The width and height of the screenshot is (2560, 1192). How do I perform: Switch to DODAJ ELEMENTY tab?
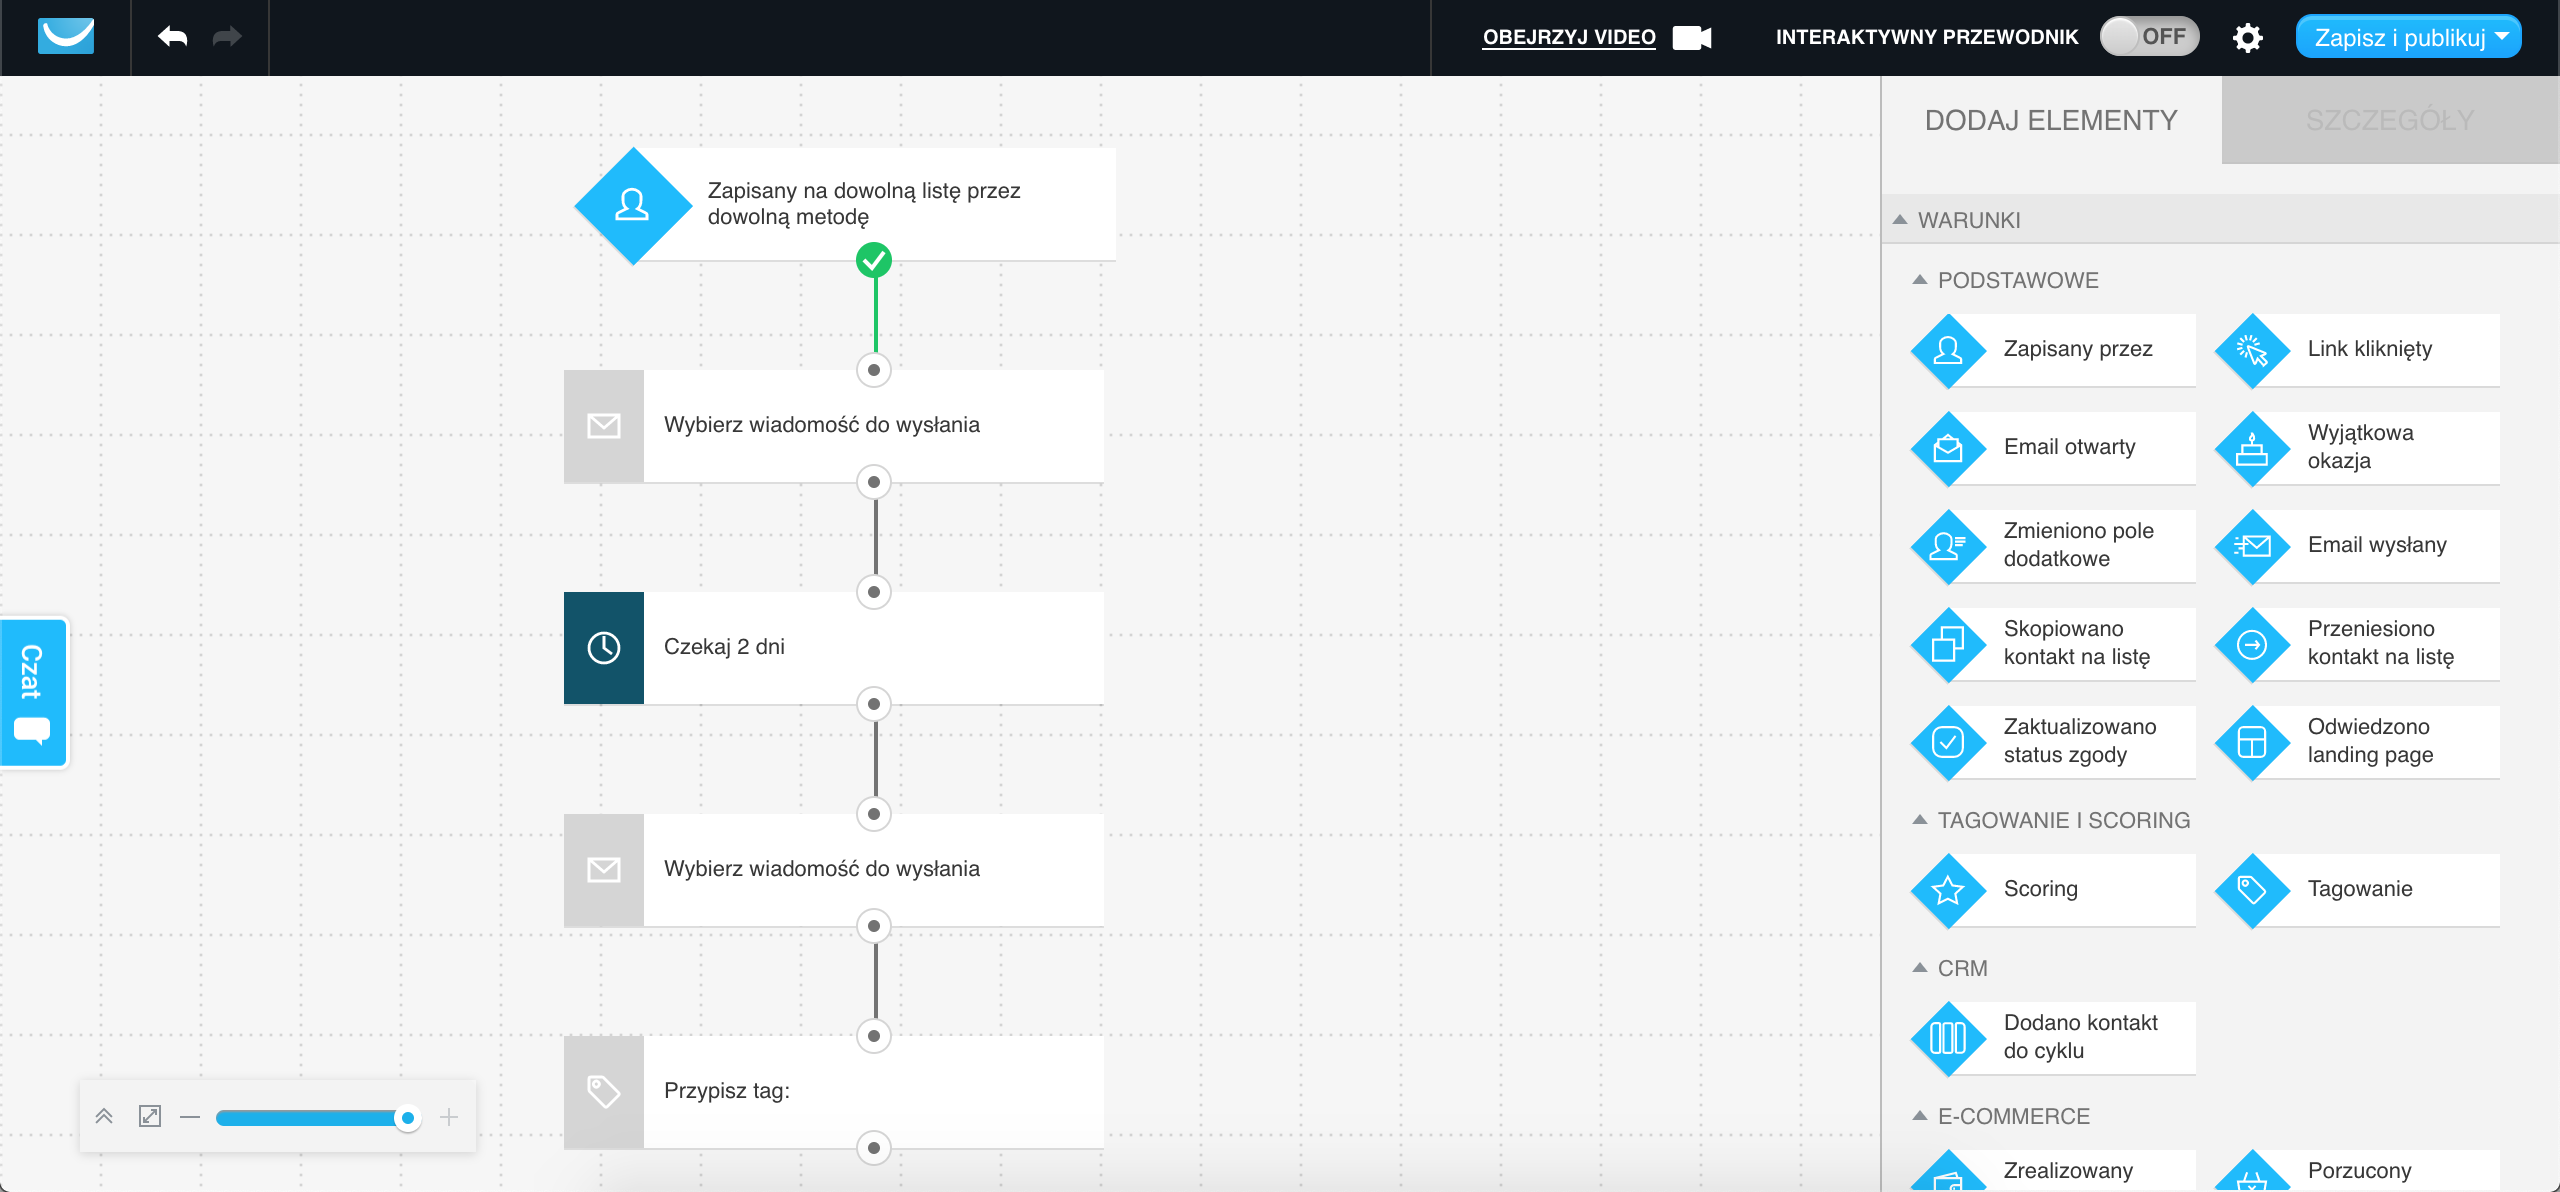coord(2050,120)
